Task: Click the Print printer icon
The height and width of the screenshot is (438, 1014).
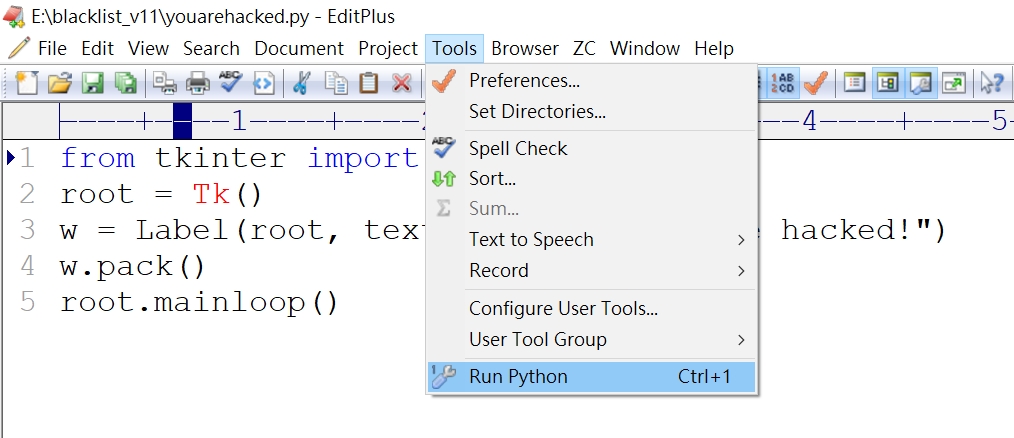Action: point(197,83)
